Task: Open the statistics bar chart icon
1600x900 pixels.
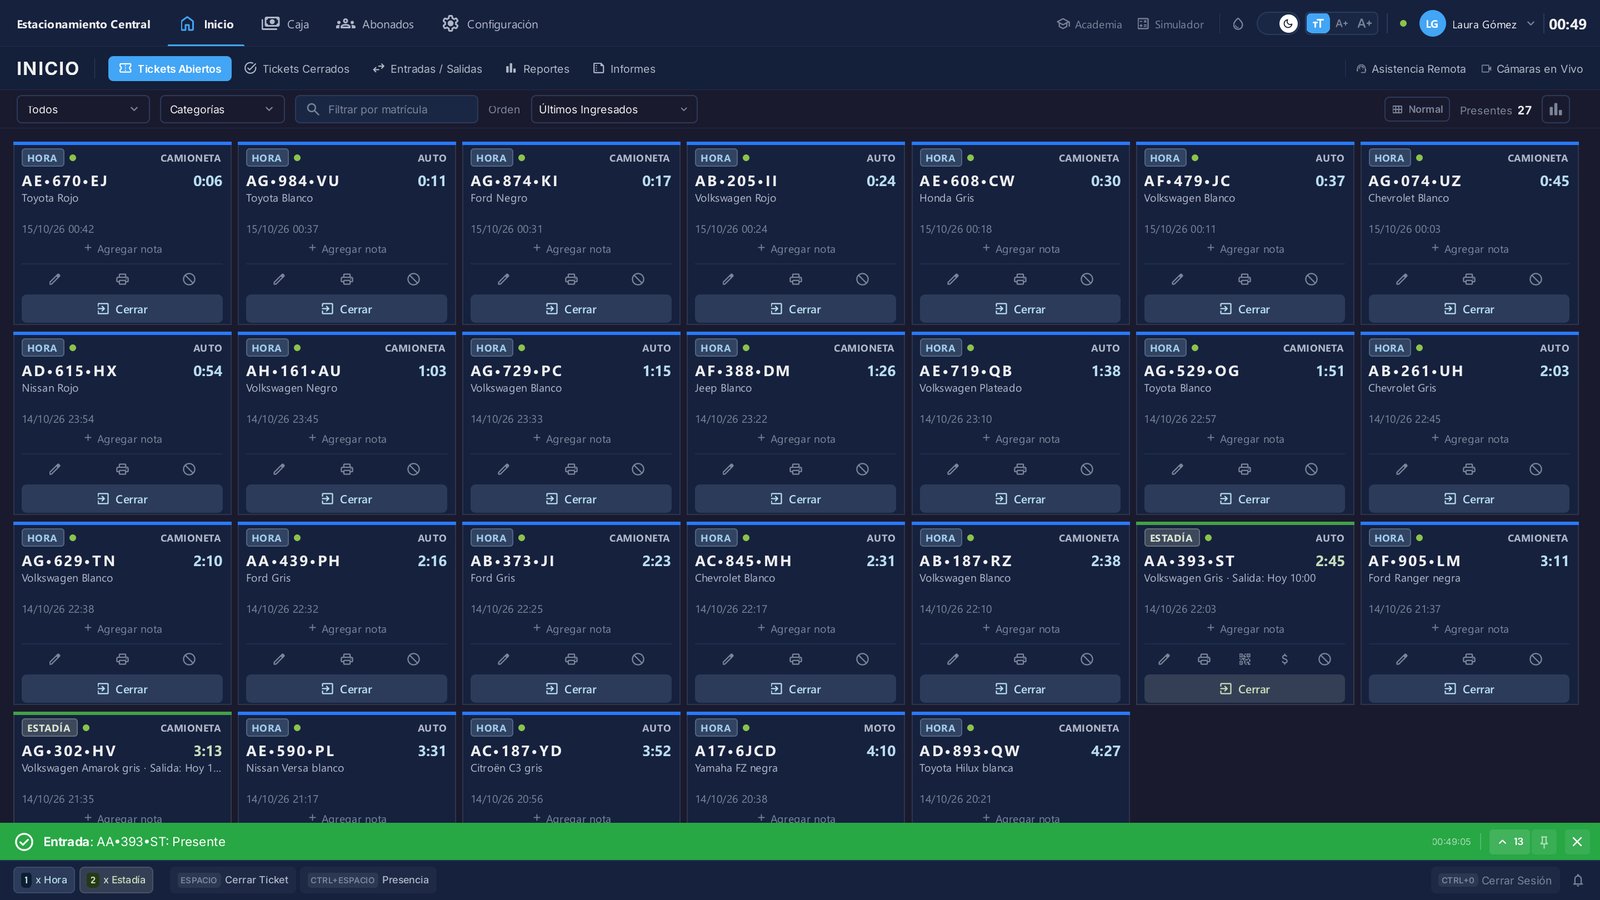Action: (1555, 109)
